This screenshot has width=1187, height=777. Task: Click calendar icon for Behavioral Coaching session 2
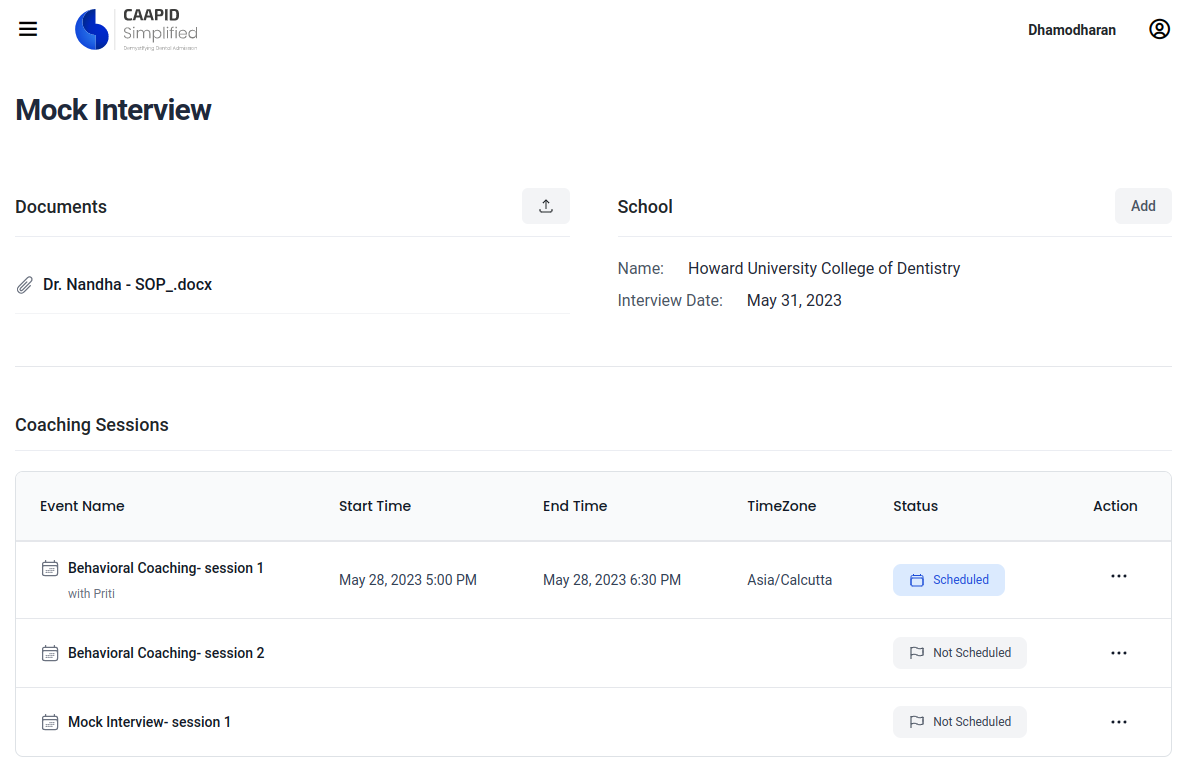point(50,653)
